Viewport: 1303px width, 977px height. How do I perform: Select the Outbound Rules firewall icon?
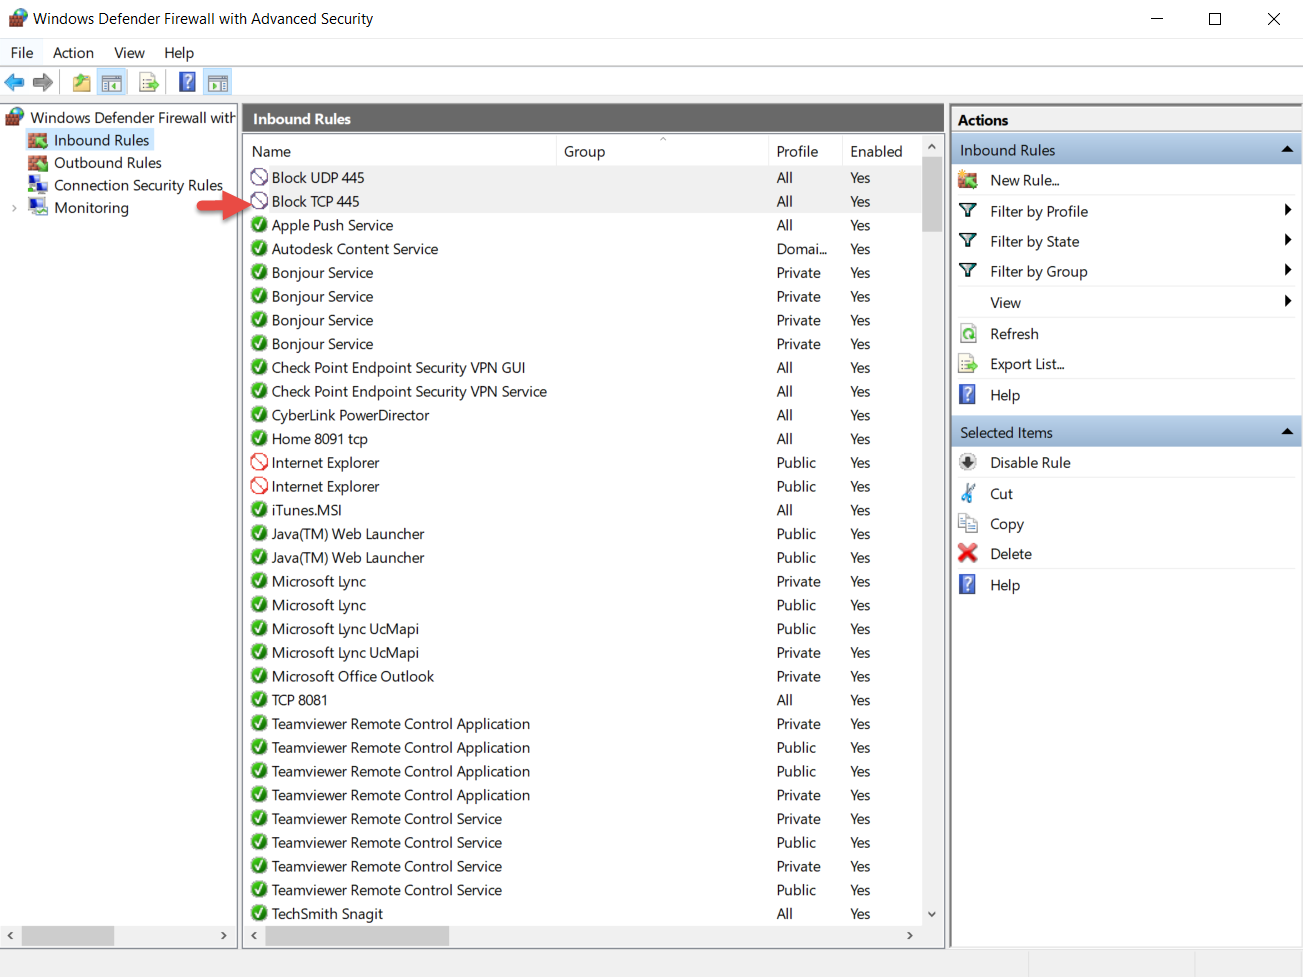38,163
